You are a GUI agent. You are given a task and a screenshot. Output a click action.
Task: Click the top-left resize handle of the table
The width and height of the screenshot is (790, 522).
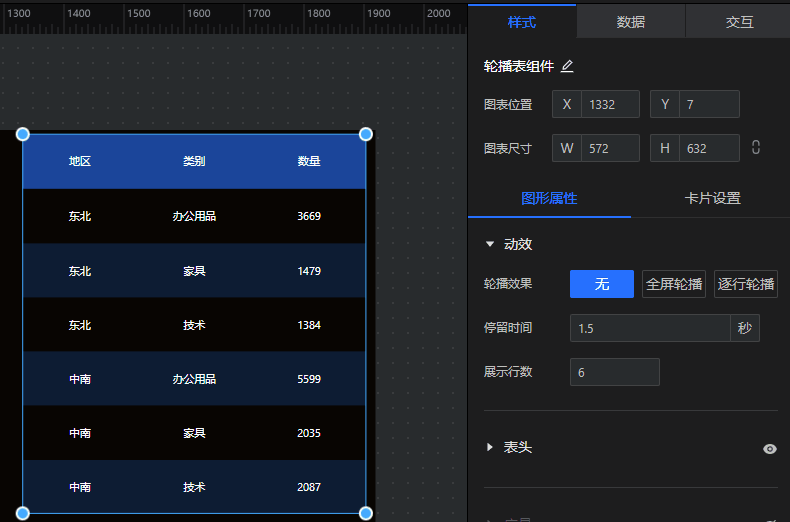coord(23,134)
